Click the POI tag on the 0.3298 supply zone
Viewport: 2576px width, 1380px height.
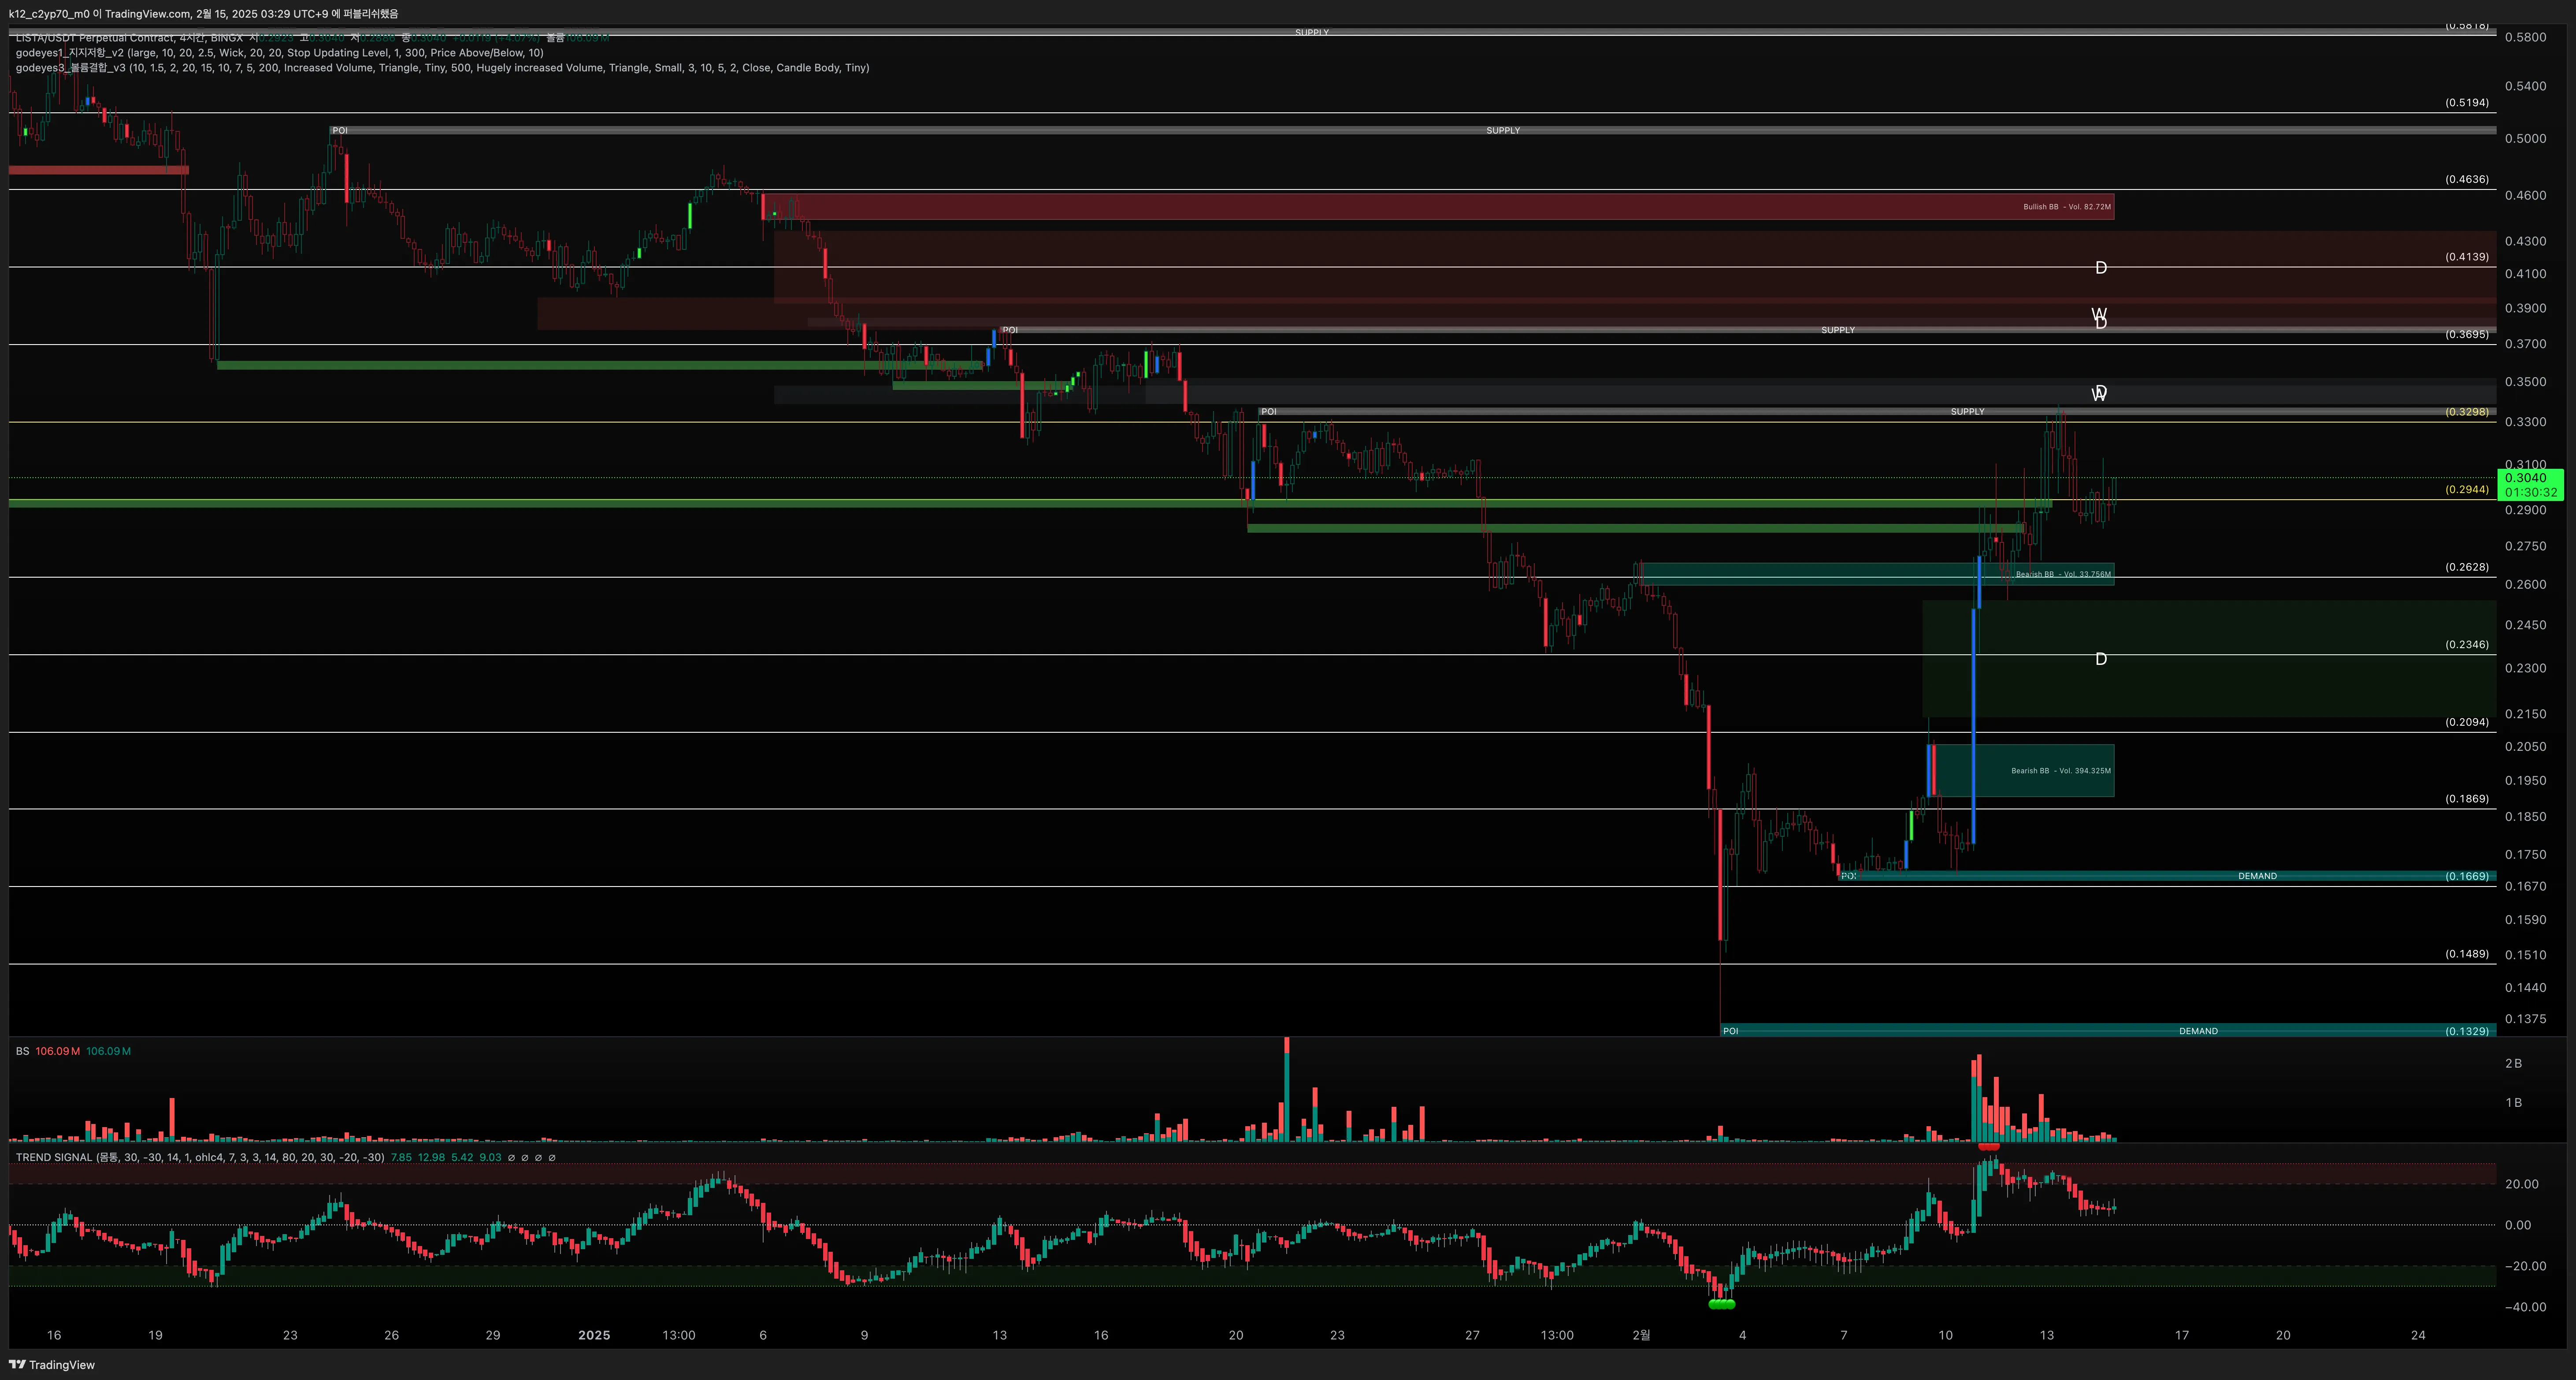(x=1269, y=412)
